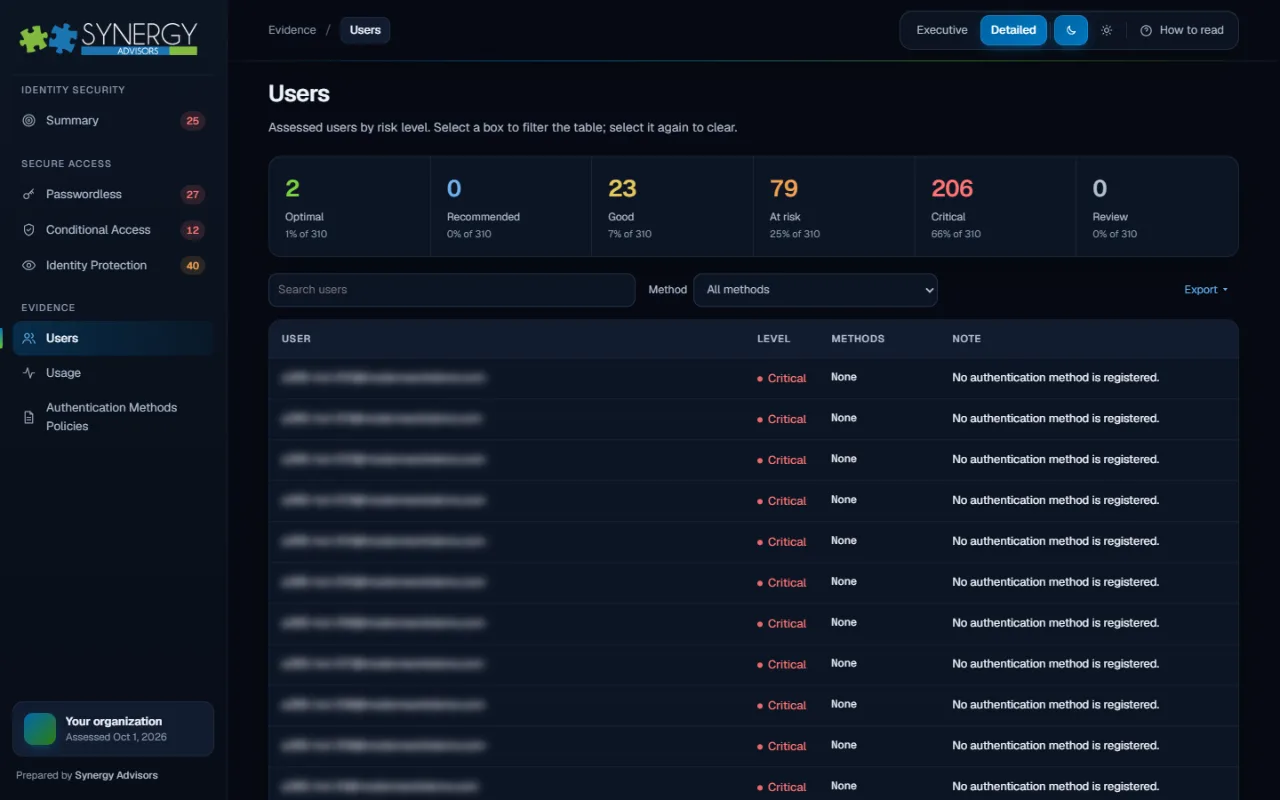Switch to dark theme with moon icon
Screen dimensions: 1280x800
pos(1071,30)
